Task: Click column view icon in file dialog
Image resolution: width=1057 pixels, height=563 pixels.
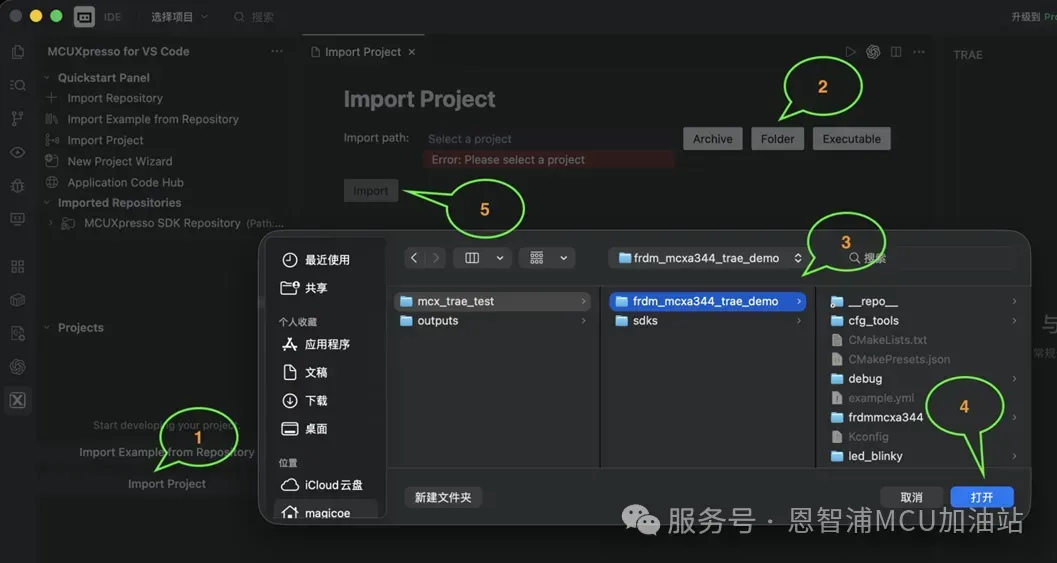Action: (472, 258)
